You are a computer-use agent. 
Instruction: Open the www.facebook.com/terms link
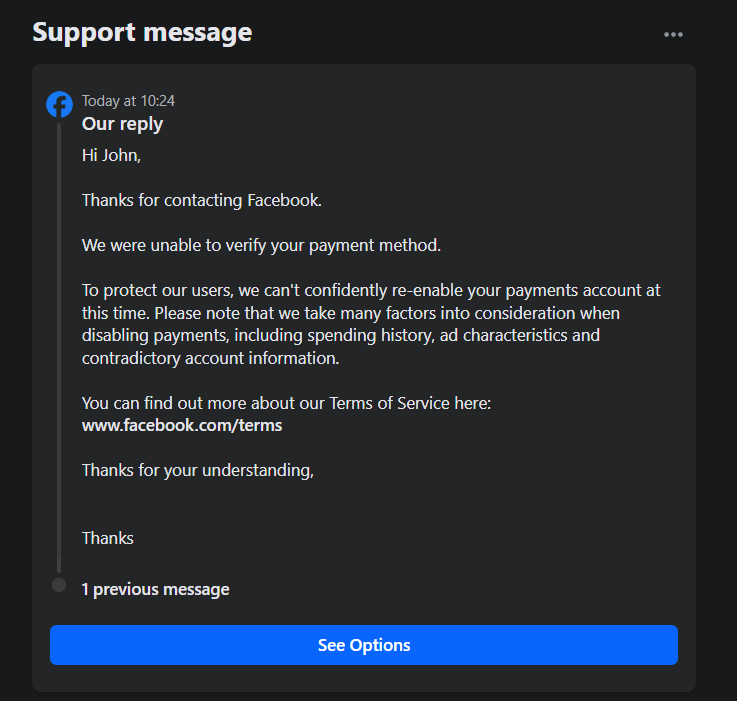tap(182, 425)
